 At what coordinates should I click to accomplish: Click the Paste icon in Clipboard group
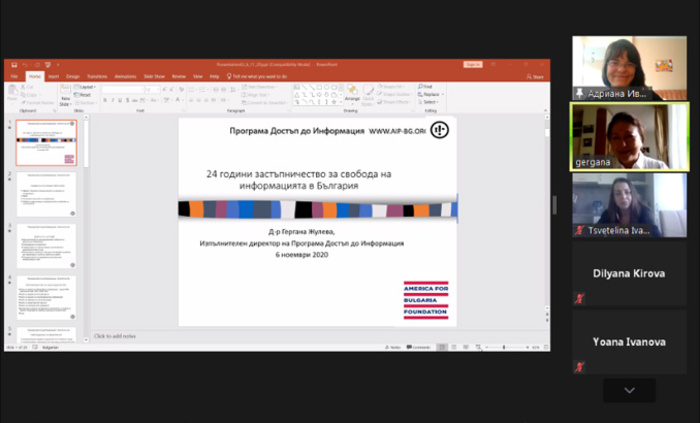point(12,93)
